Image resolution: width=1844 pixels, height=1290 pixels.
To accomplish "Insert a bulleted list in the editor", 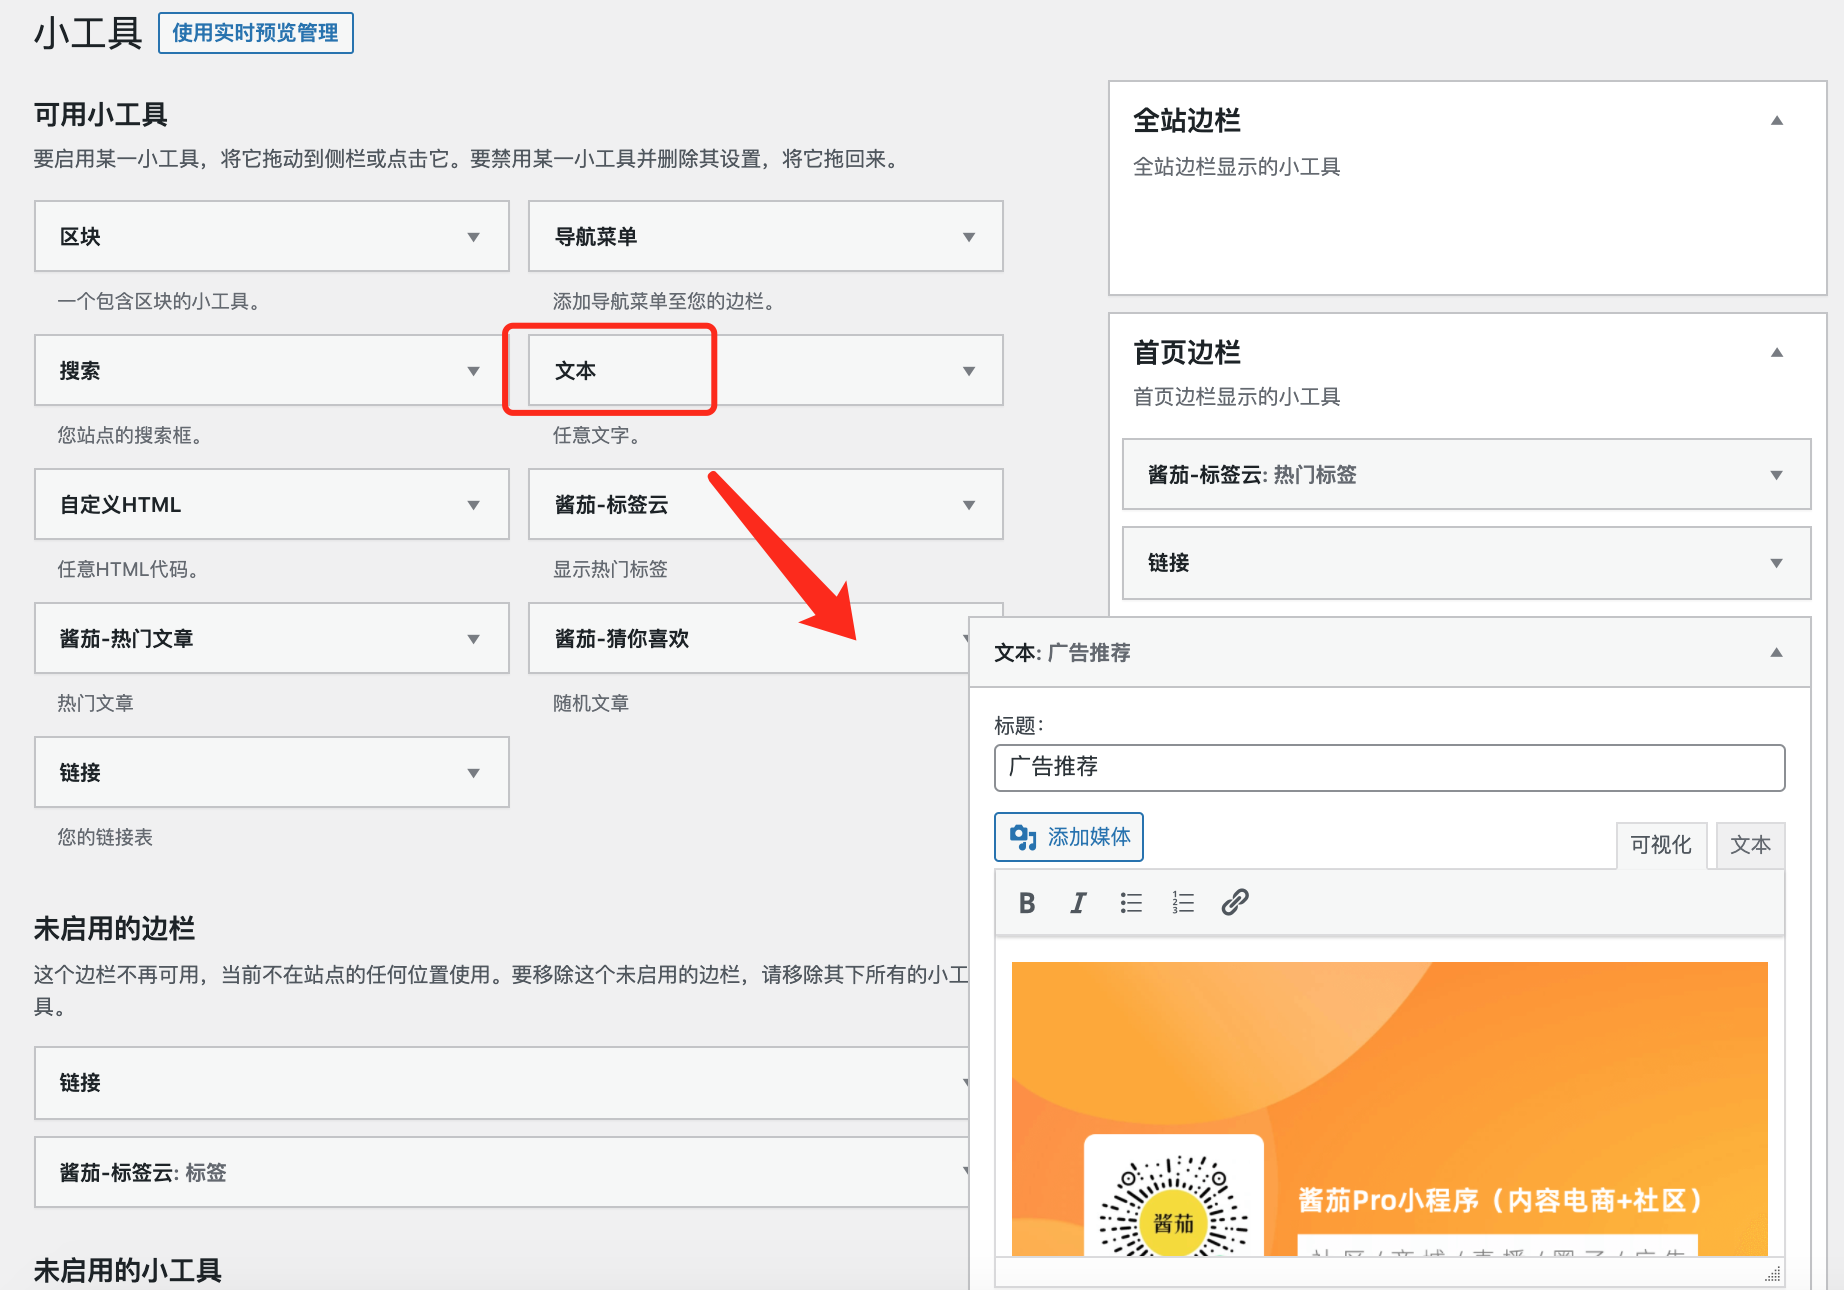I will click(1131, 903).
